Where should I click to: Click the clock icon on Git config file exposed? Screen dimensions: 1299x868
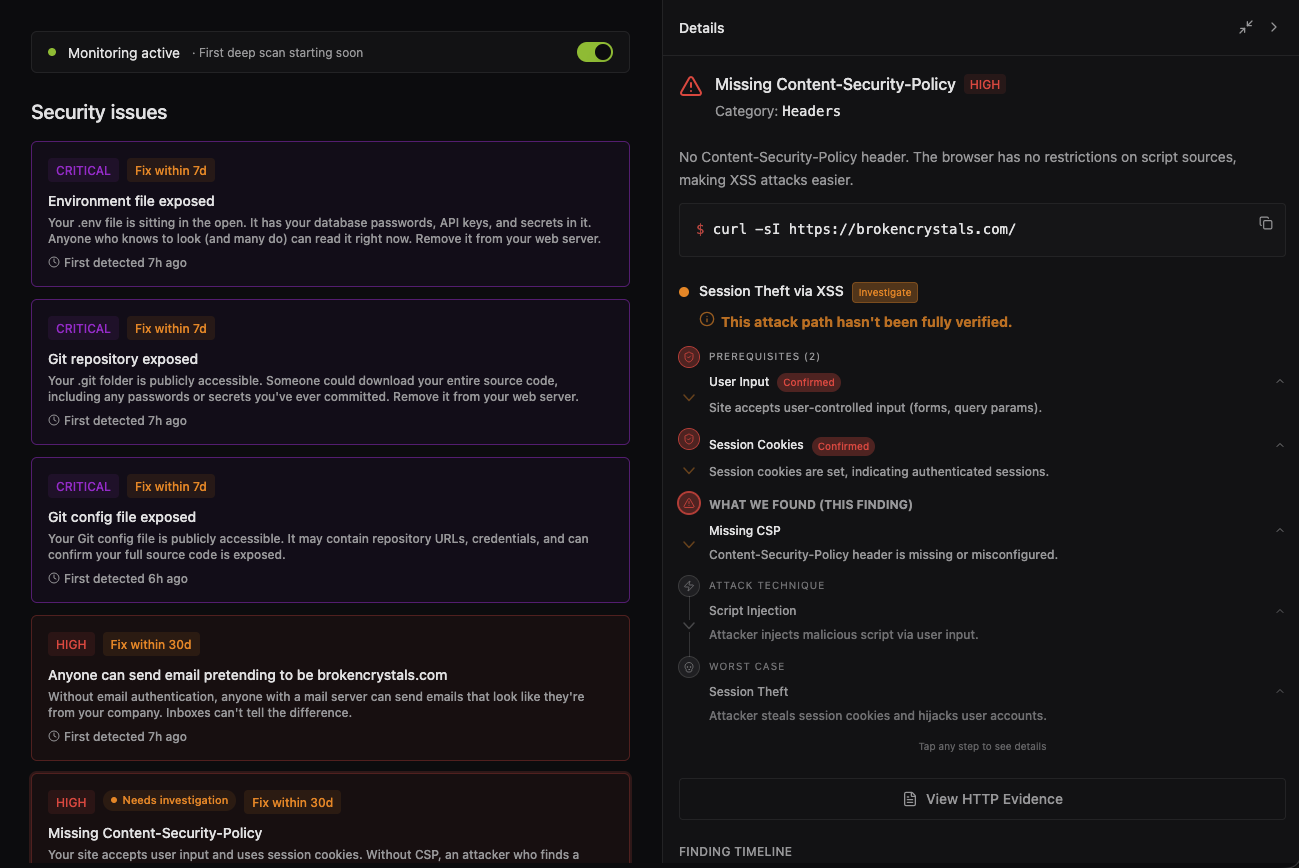coord(54,579)
